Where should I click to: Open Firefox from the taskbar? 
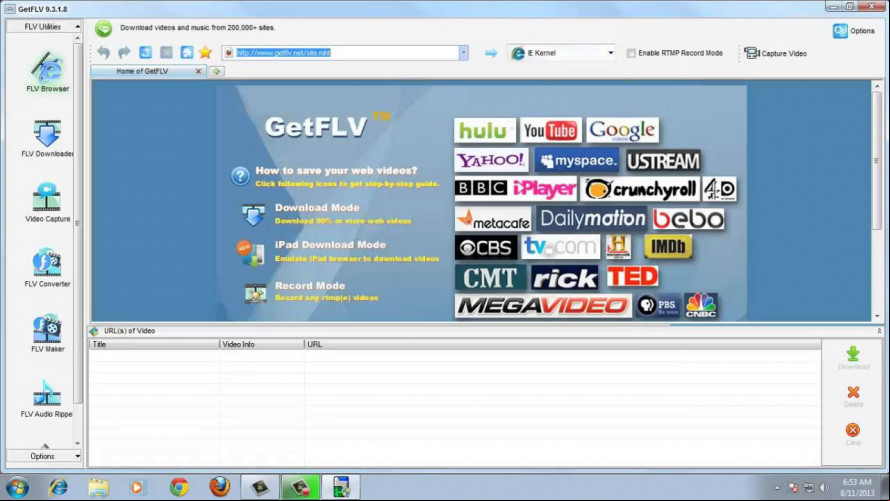coord(220,487)
